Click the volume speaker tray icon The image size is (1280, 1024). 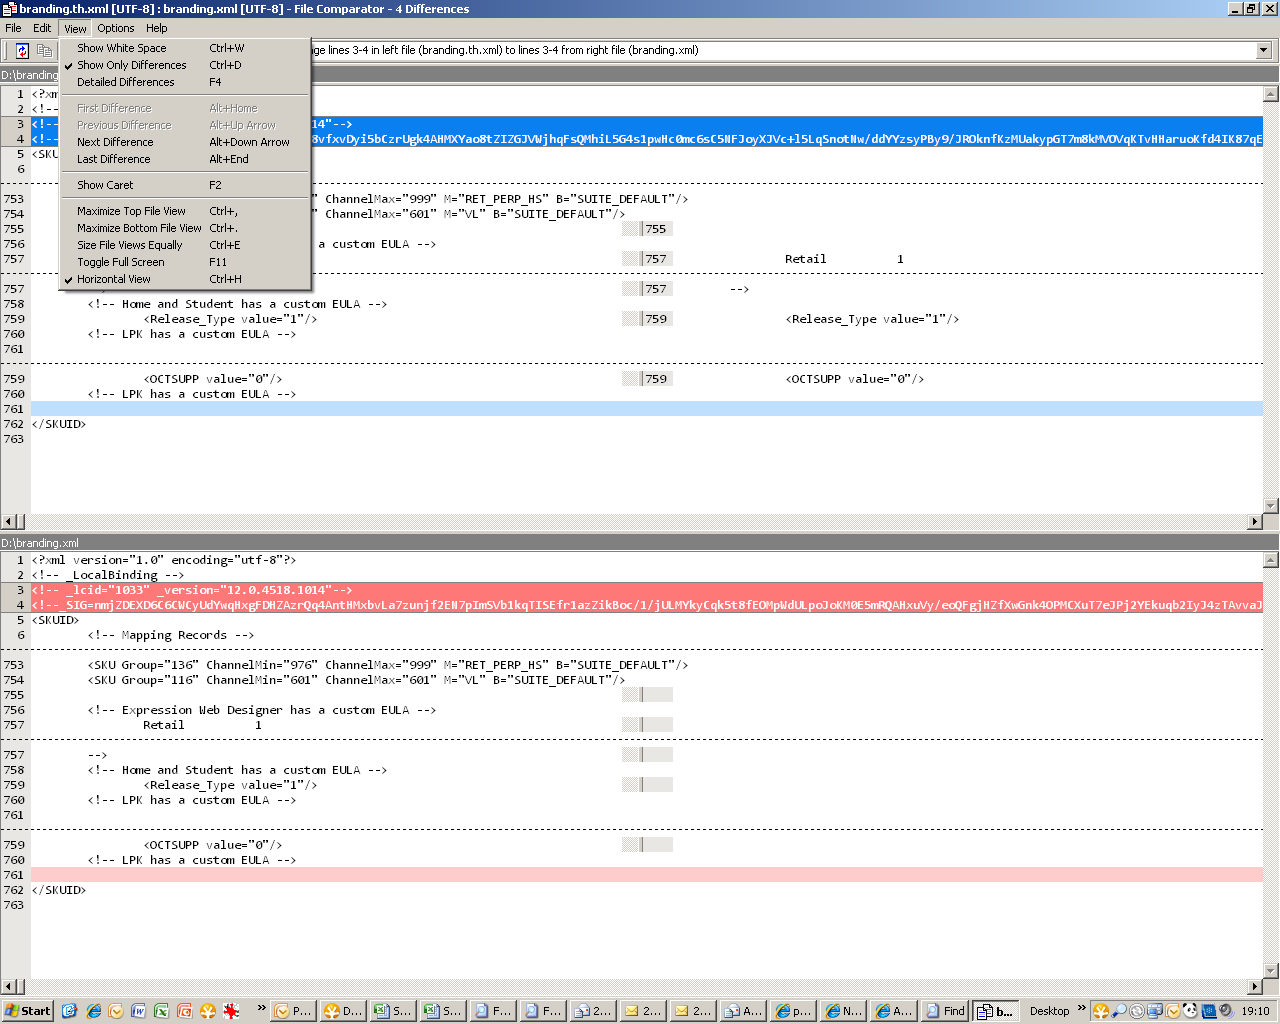click(x=1225, y=1011)
